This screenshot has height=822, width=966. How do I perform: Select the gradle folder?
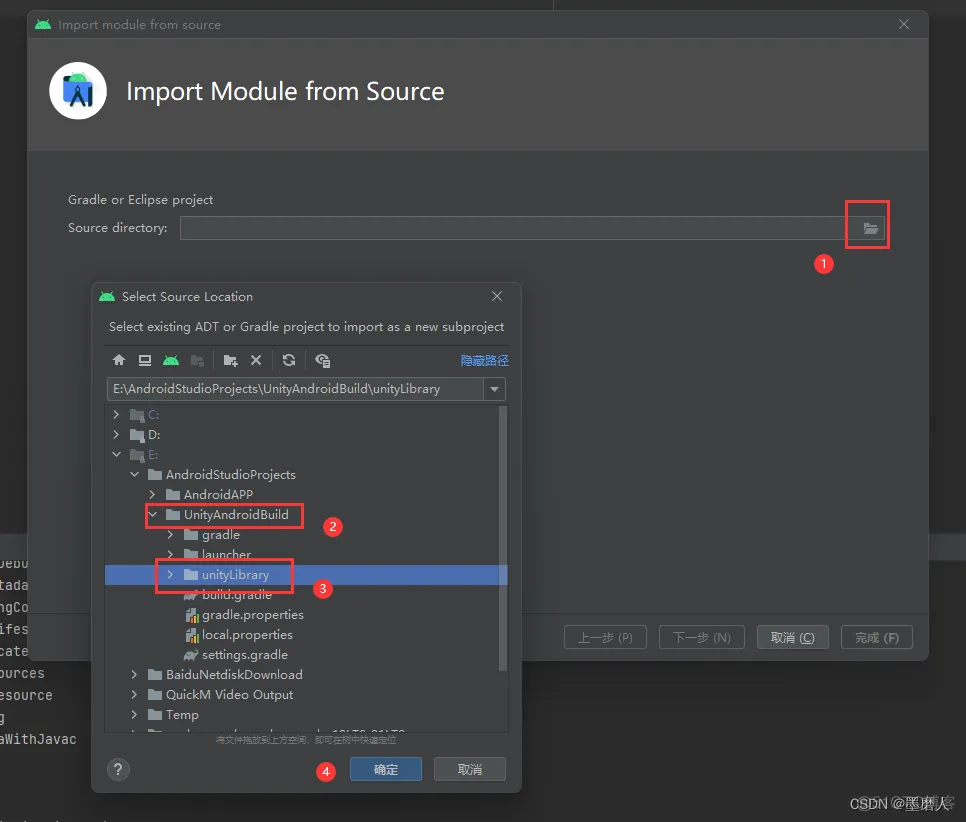point(221,534)
